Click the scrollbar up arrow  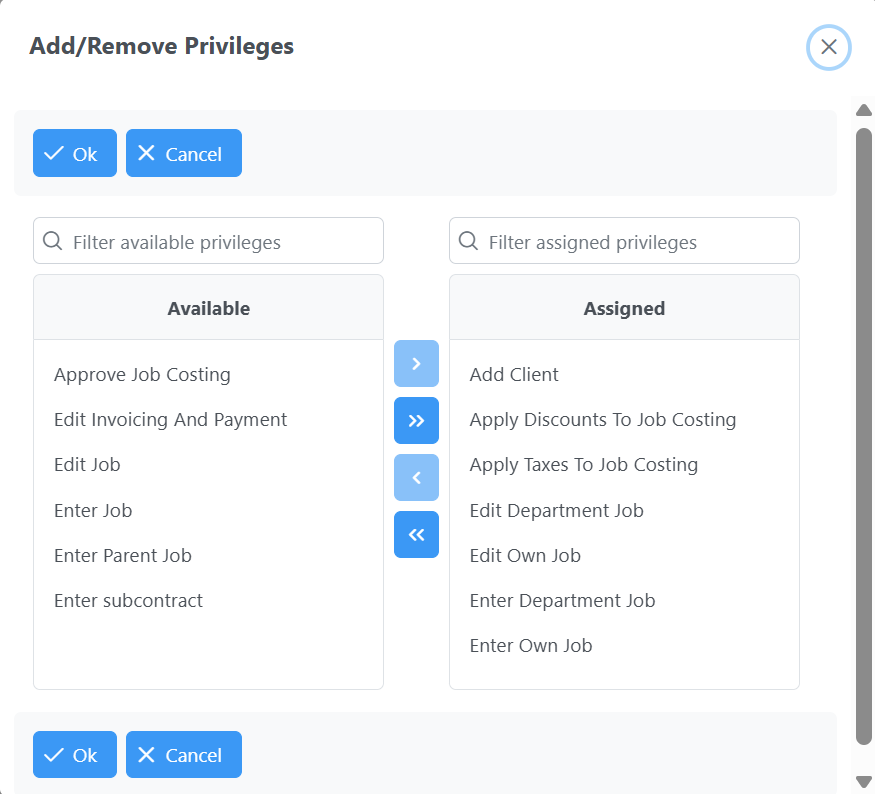click(x=864, y=109)
